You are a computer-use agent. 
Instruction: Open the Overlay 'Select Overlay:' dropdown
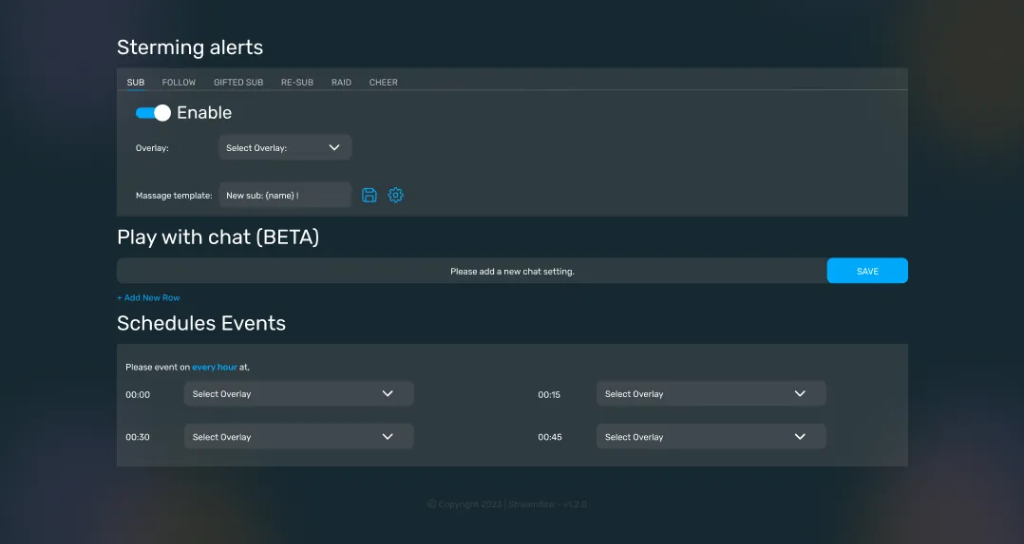click(285, 148)
